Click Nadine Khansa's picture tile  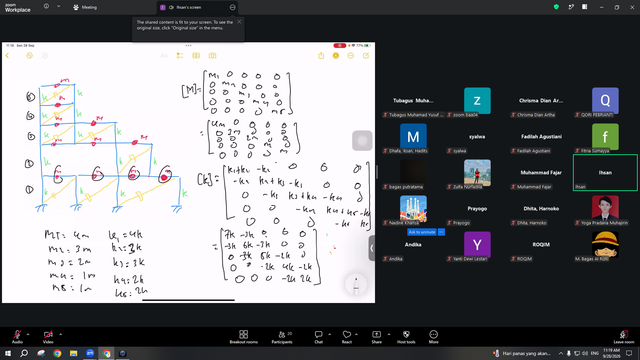413,208
